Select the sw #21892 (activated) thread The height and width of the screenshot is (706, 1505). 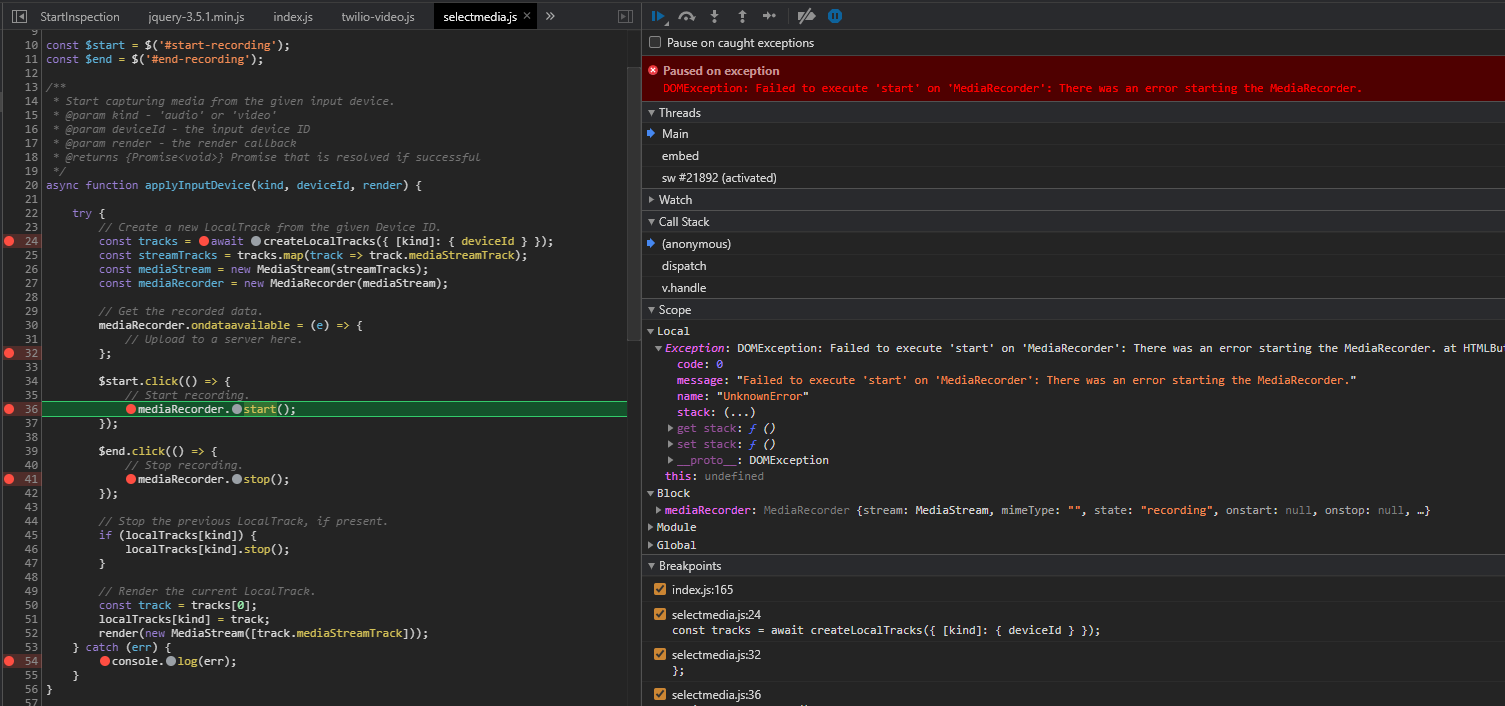(x=1073, y=178)
